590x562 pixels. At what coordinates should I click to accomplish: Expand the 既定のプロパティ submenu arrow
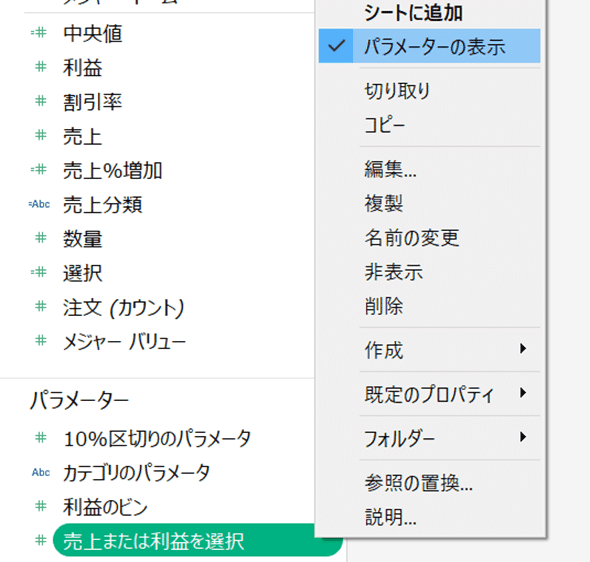click(523, 393)
